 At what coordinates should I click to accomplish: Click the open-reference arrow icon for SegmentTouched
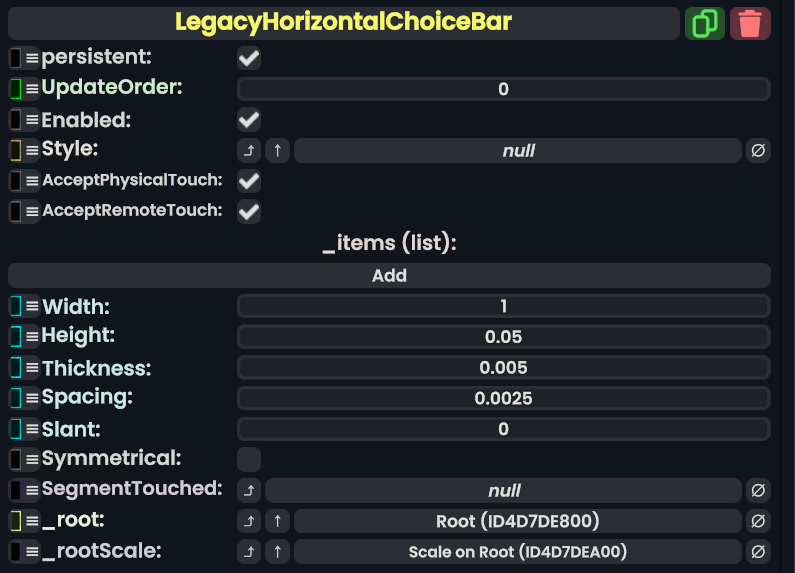(248, 491)
